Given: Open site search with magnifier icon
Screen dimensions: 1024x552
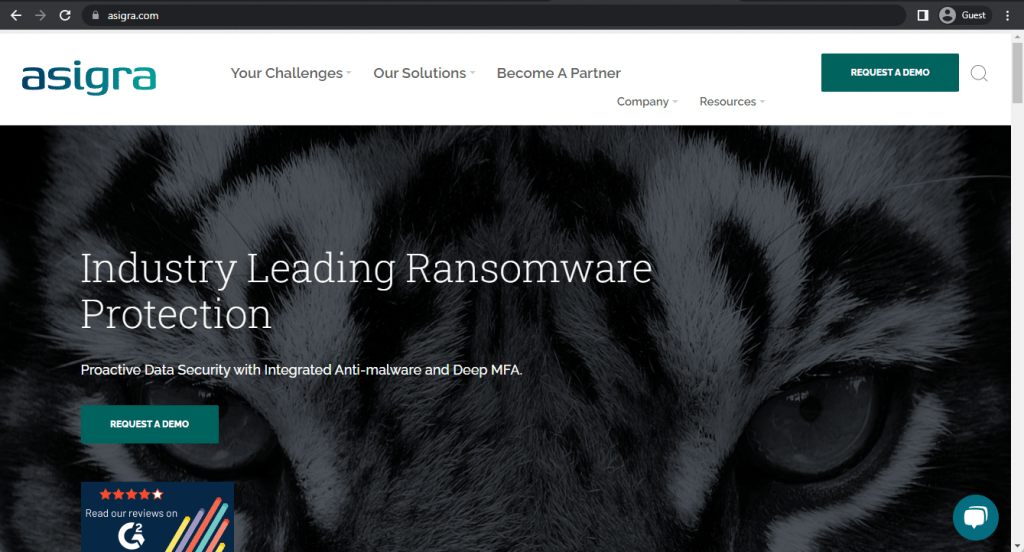Looking at the screenshot, I should (978, 73).
